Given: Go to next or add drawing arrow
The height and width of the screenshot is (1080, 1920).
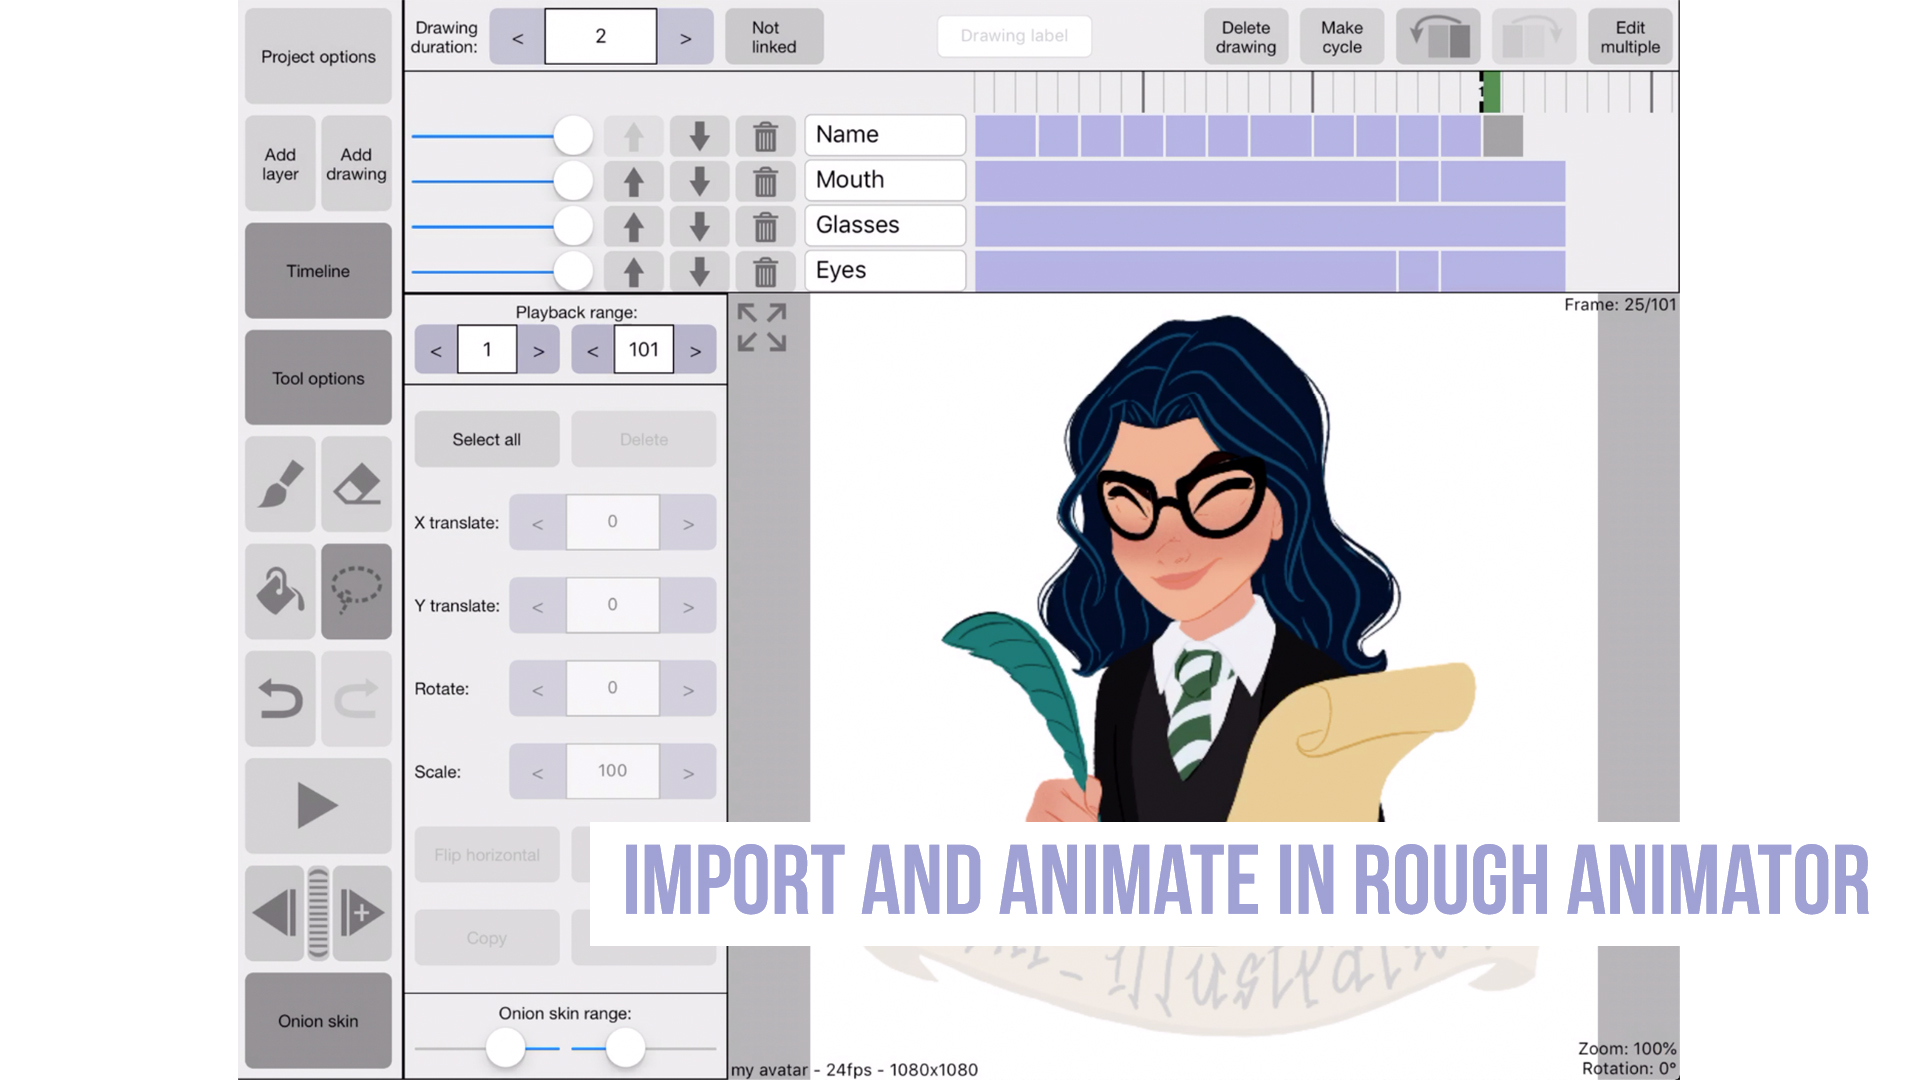Looking at the screenshot, I should coord(362,913).
